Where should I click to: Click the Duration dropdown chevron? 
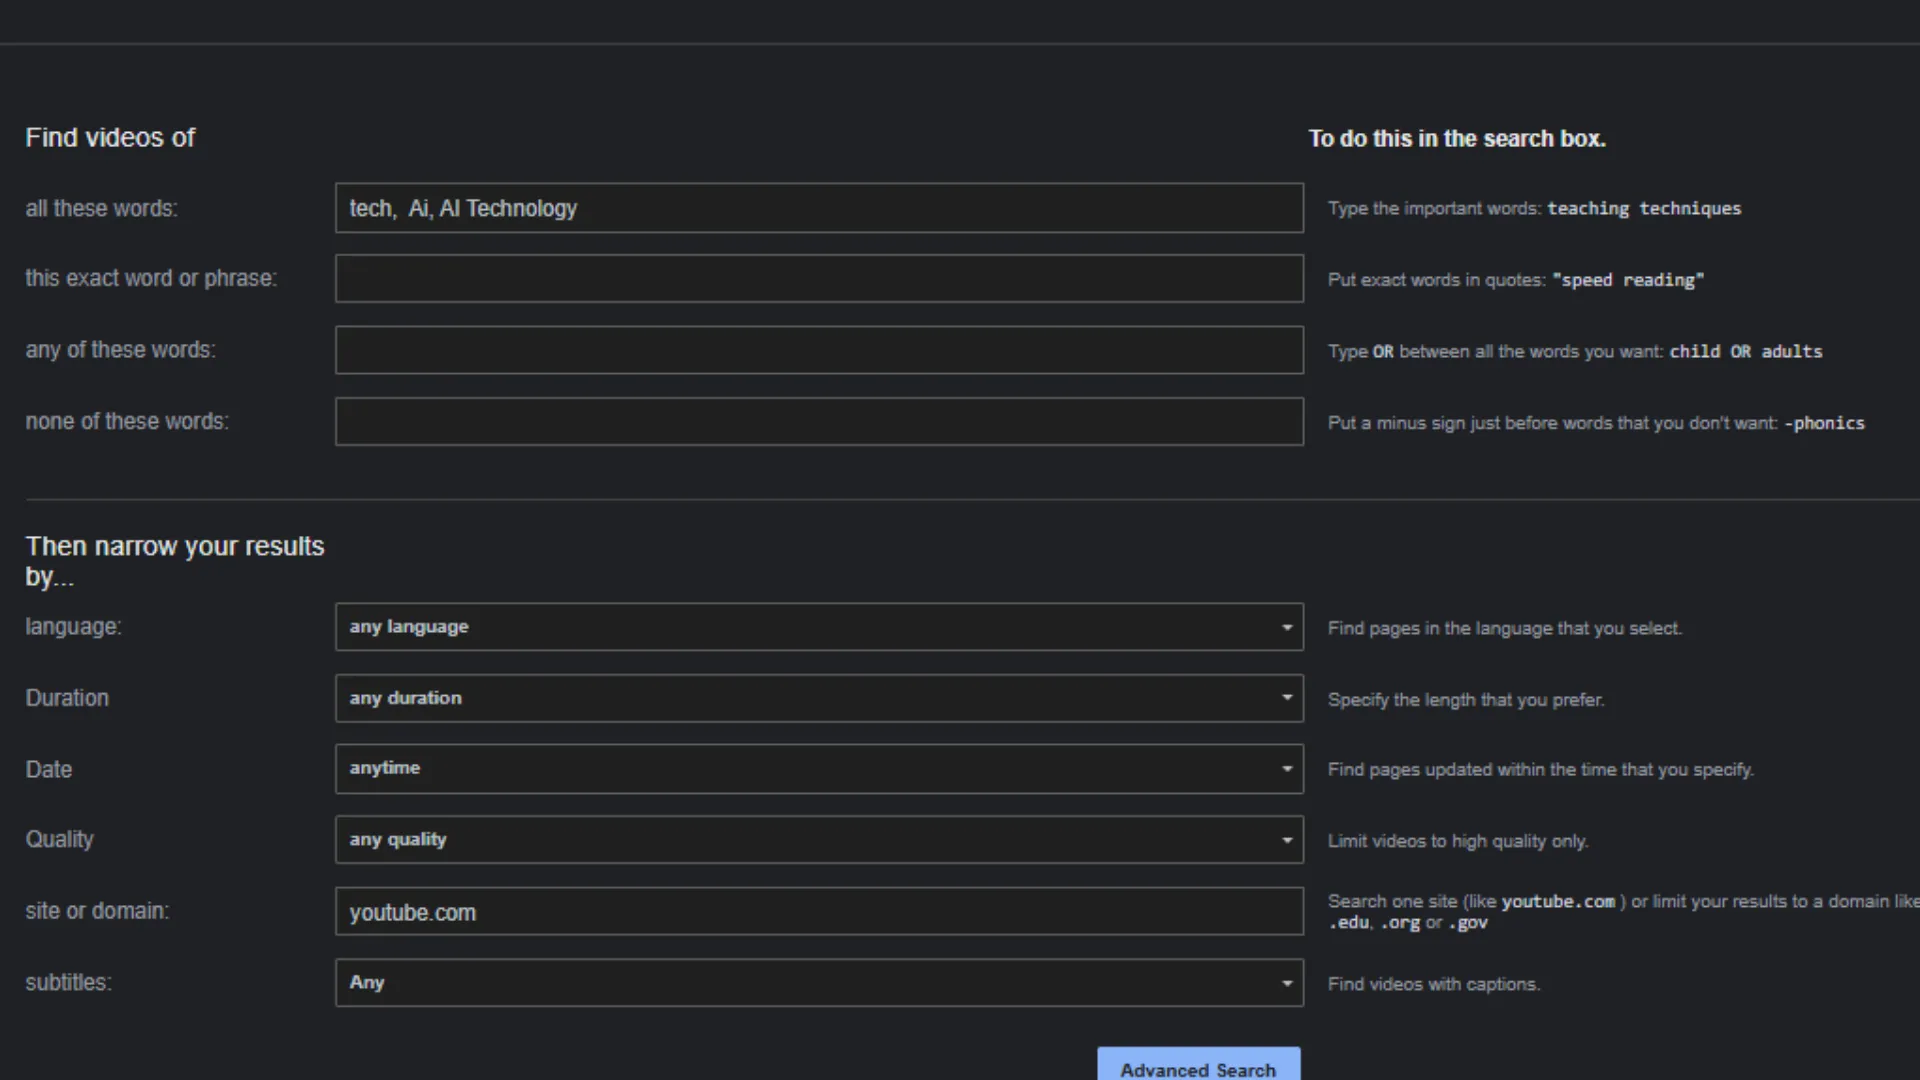1288,698
